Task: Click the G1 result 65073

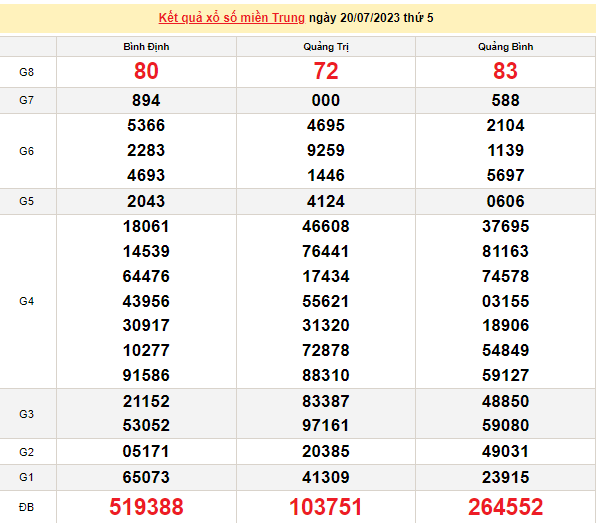Action: (146, 477)
